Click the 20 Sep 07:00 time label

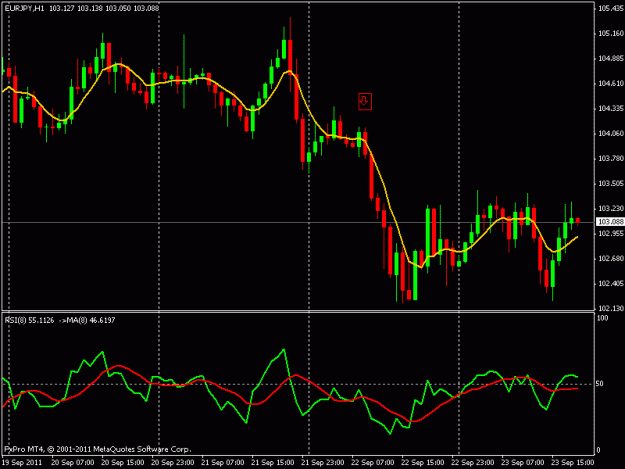(73, 463)
